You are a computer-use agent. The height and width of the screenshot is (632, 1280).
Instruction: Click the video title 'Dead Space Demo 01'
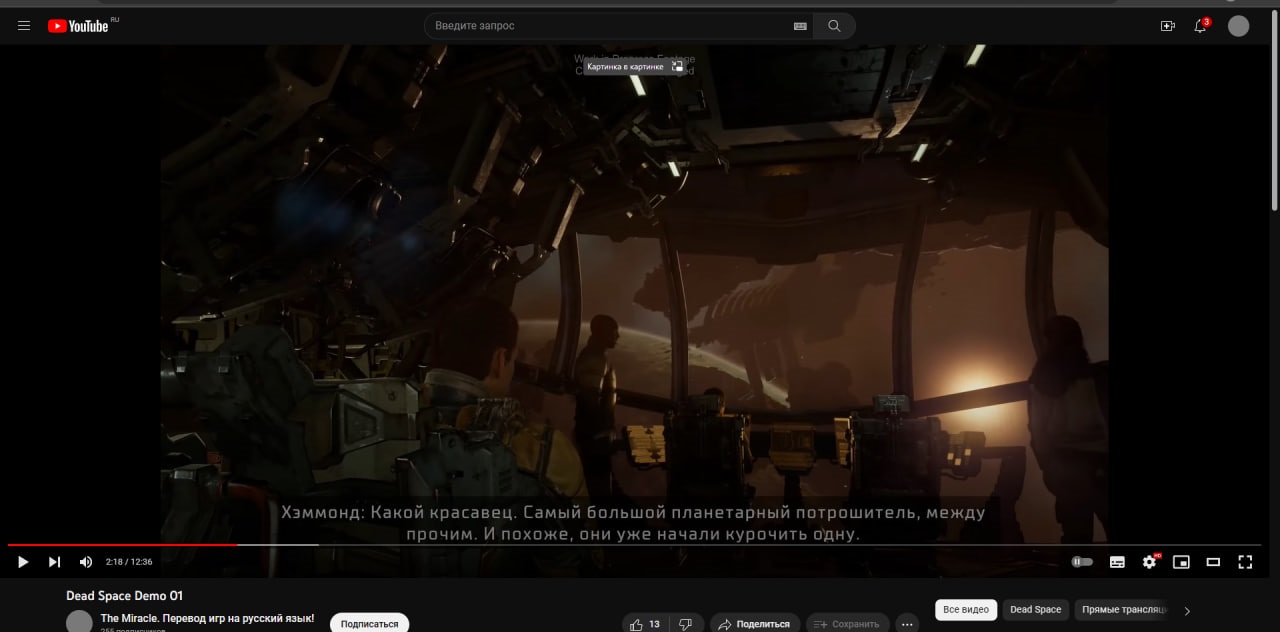(x=125, y=596)
